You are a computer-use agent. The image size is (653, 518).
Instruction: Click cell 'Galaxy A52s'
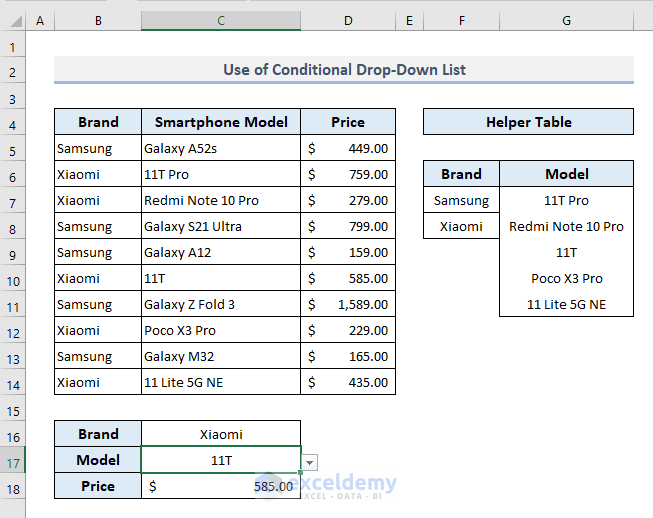click(x=221, y=148)
